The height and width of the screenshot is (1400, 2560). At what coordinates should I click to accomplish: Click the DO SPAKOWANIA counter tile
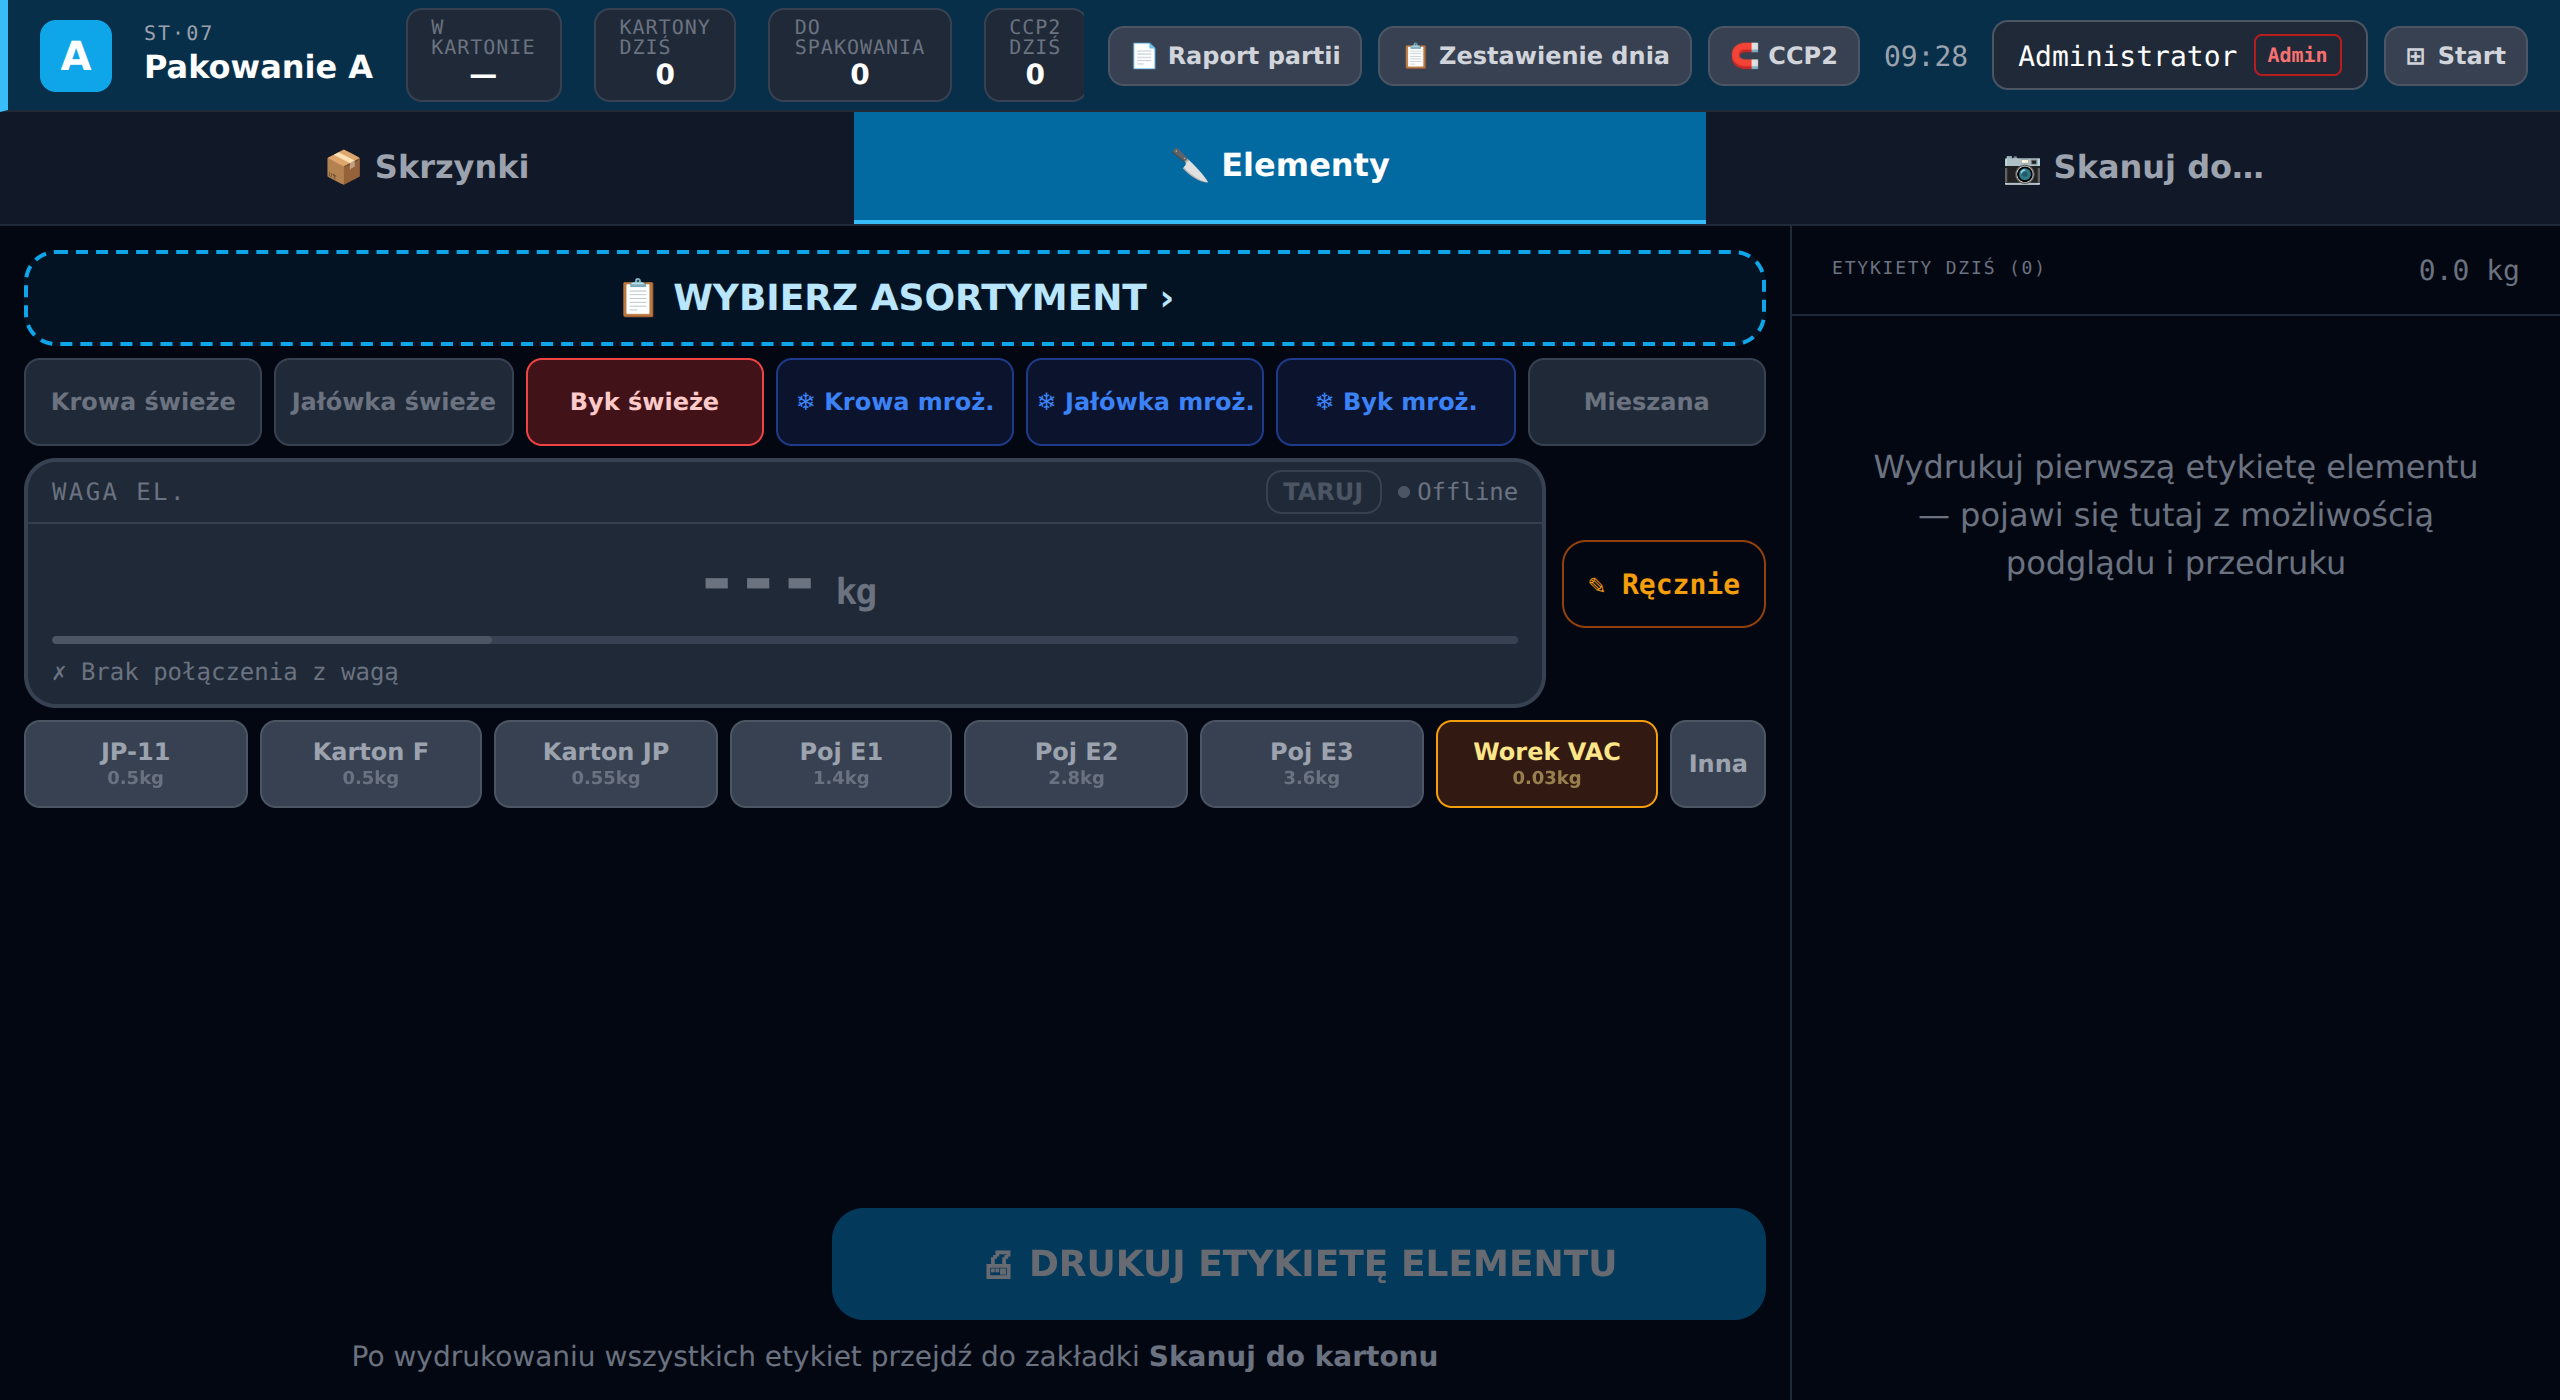[860, 55]
